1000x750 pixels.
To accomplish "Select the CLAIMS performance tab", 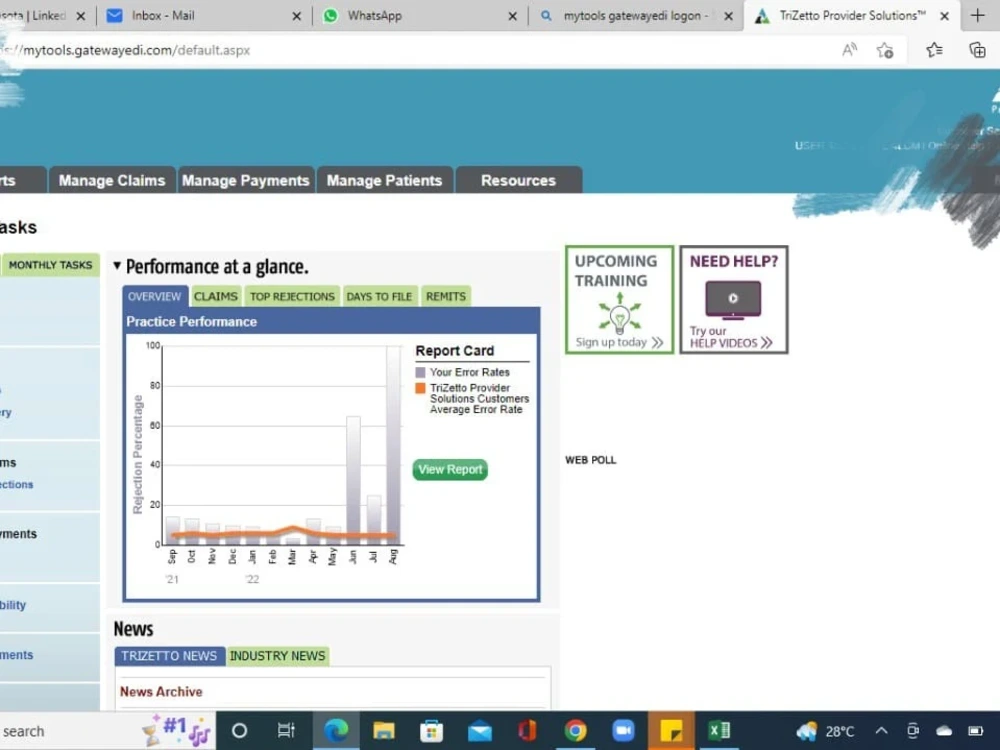I will (x=216, y=297).
